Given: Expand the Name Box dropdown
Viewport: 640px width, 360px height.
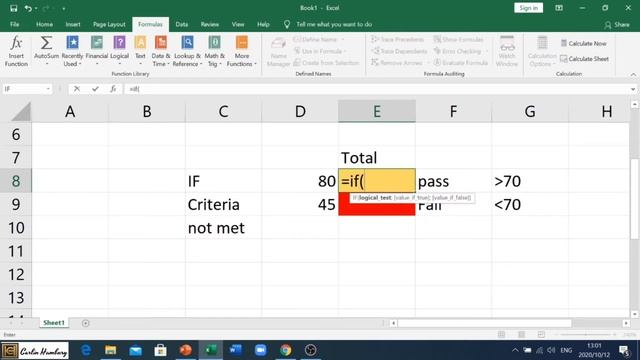Looking at the screenshot, I should click(x=48, y=89).
